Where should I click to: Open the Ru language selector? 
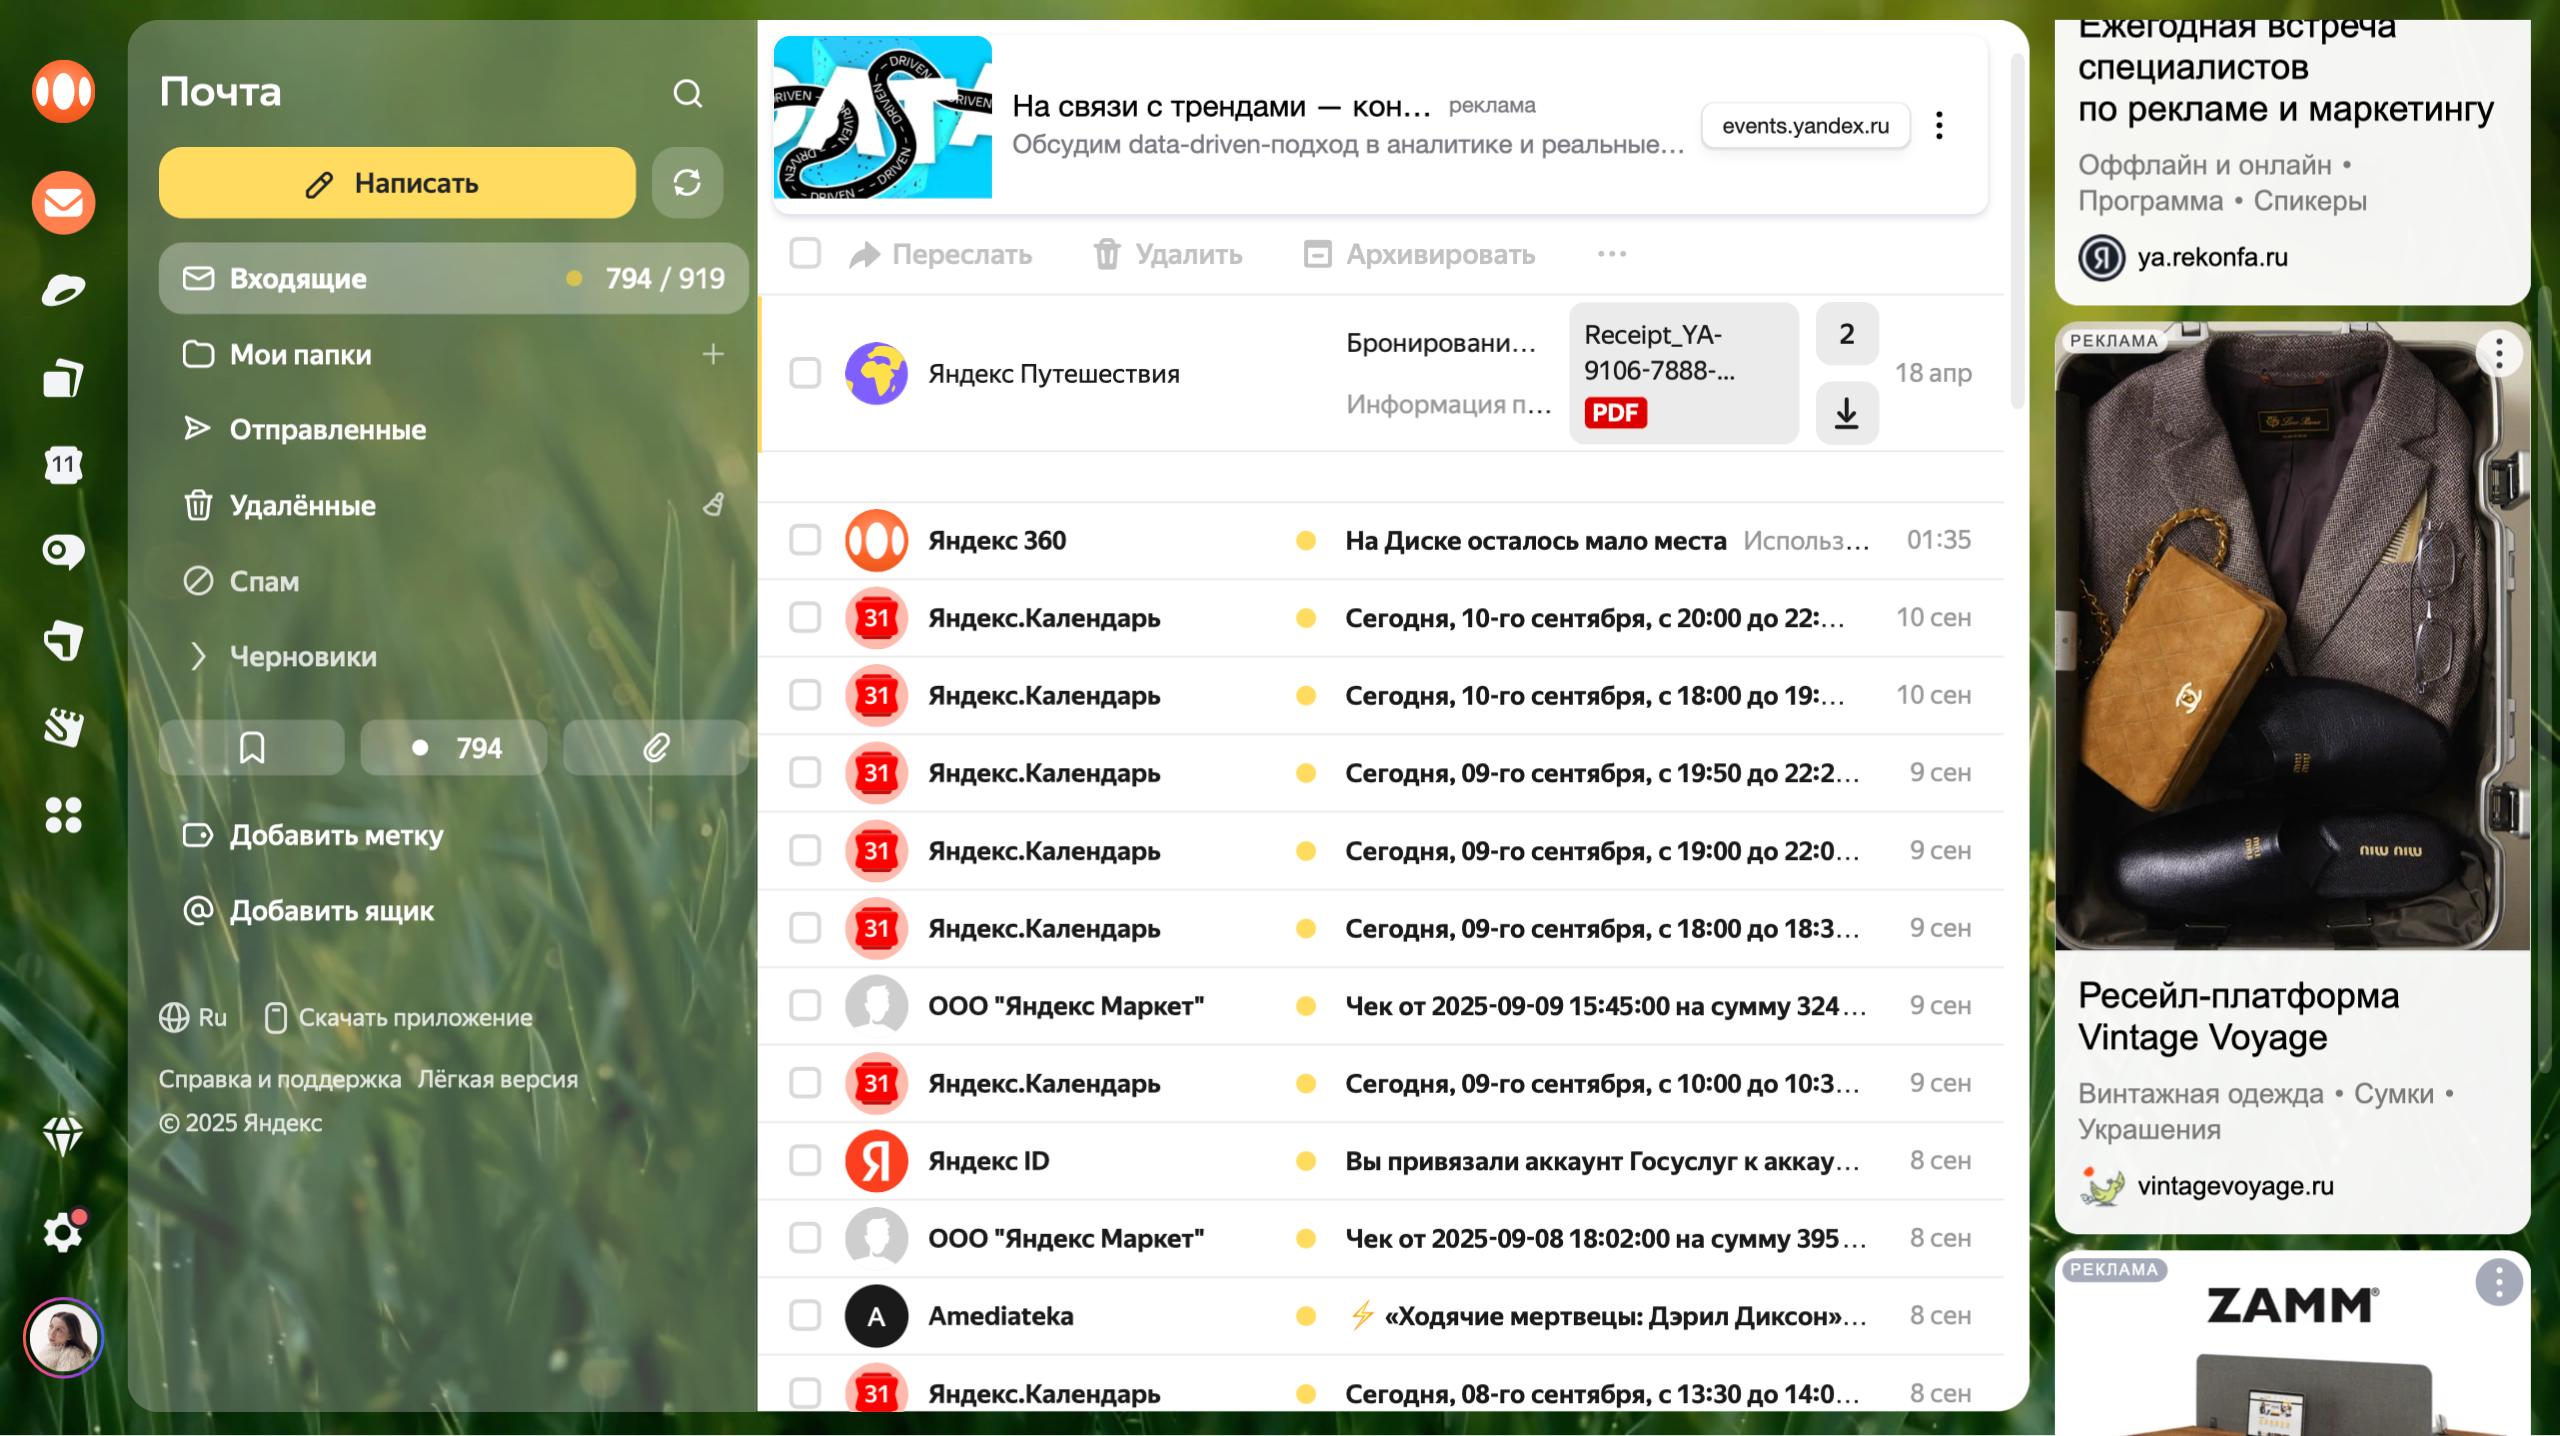[x=193, y=1018]
